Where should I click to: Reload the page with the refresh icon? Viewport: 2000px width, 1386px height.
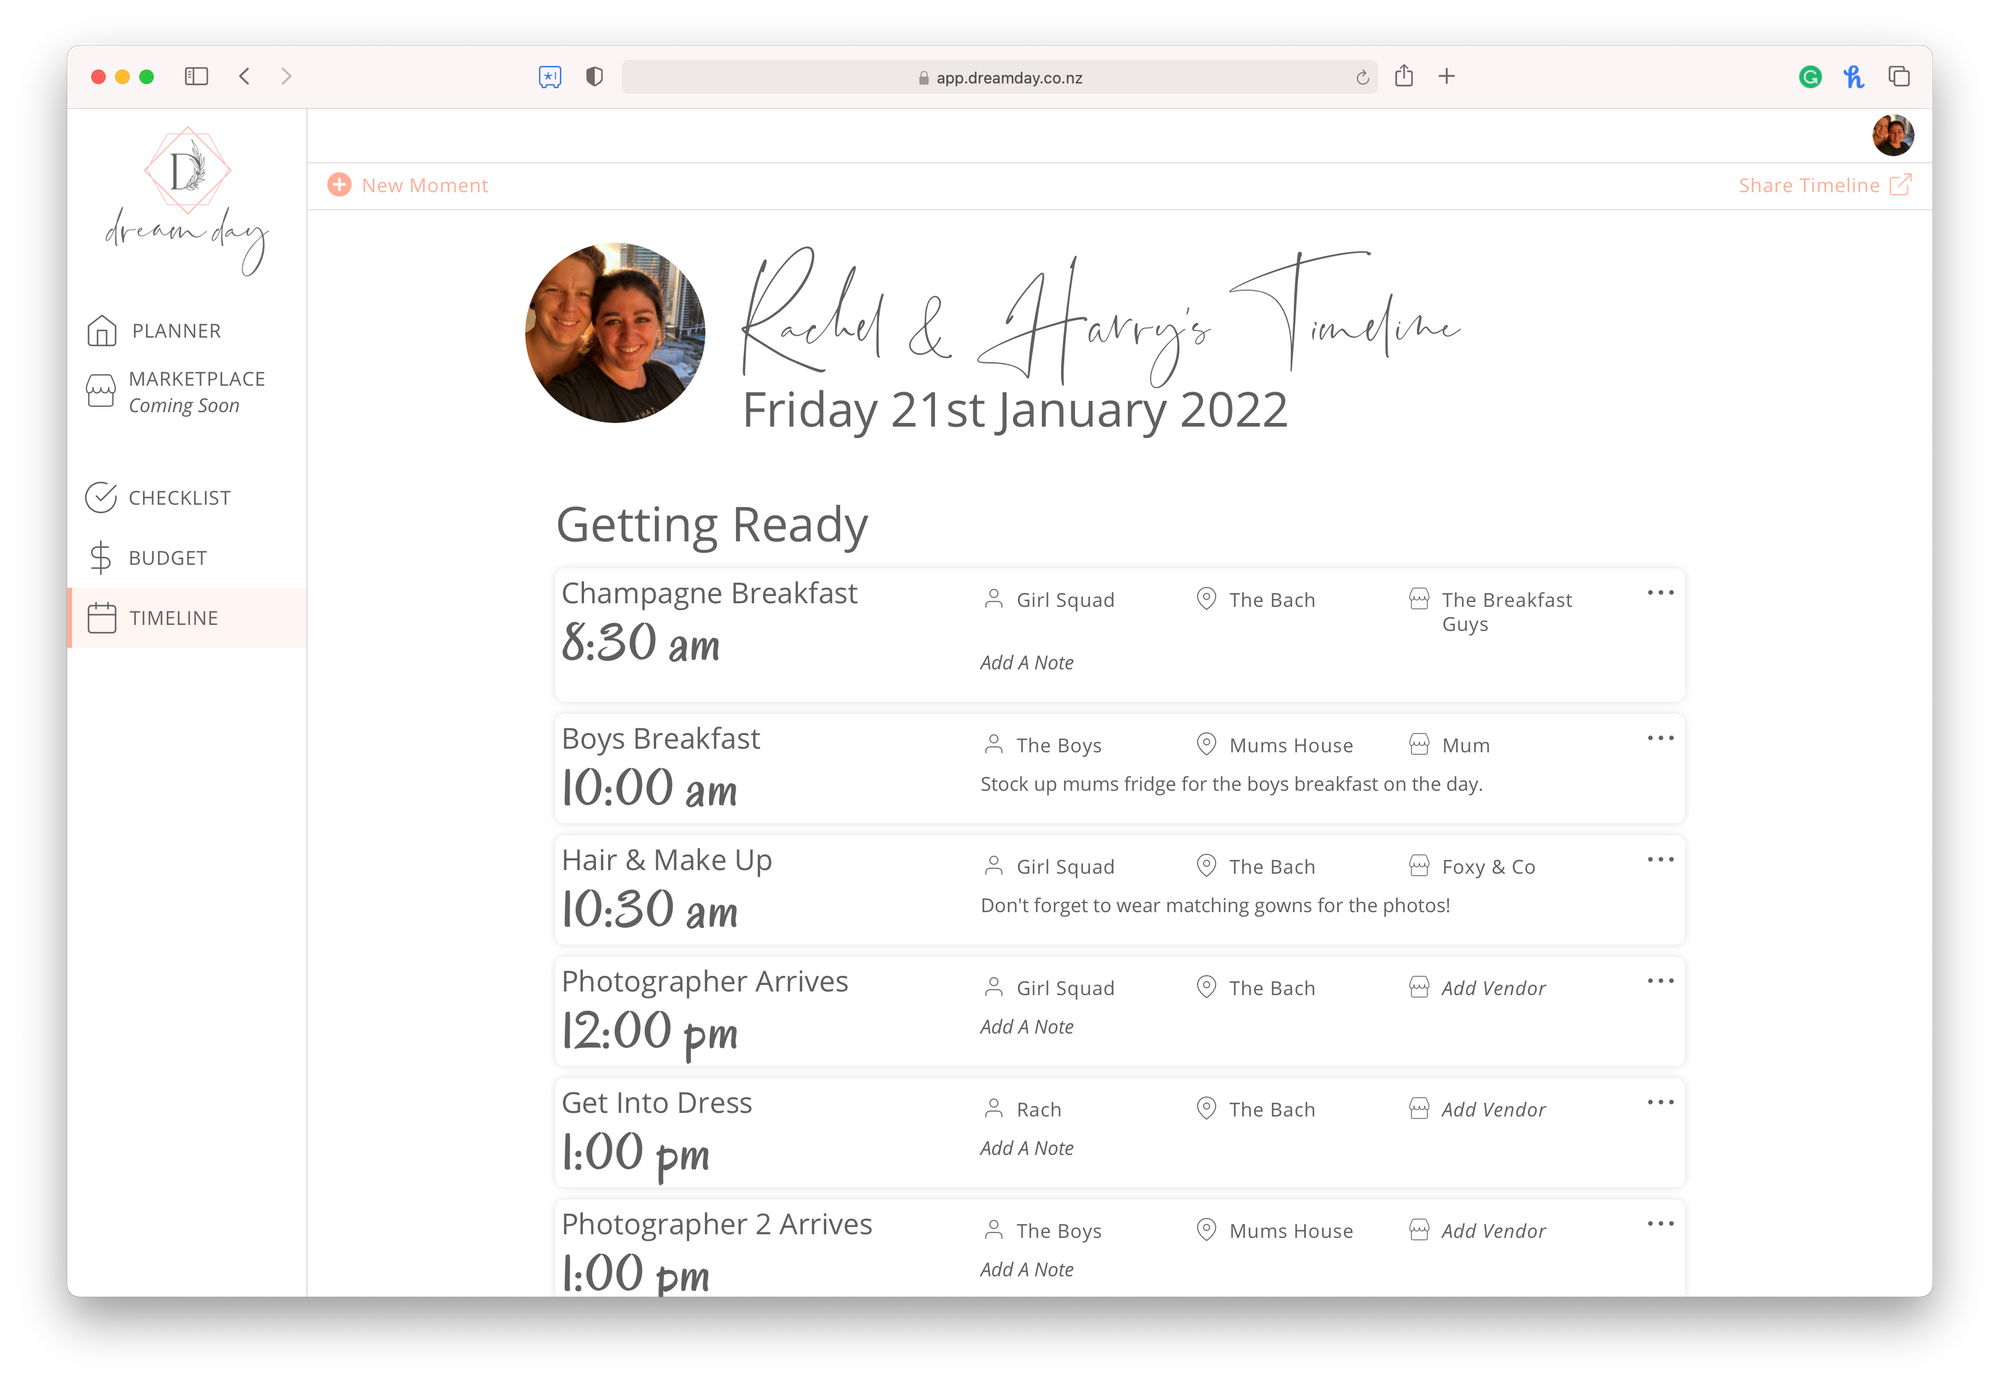click(1362, 77)
